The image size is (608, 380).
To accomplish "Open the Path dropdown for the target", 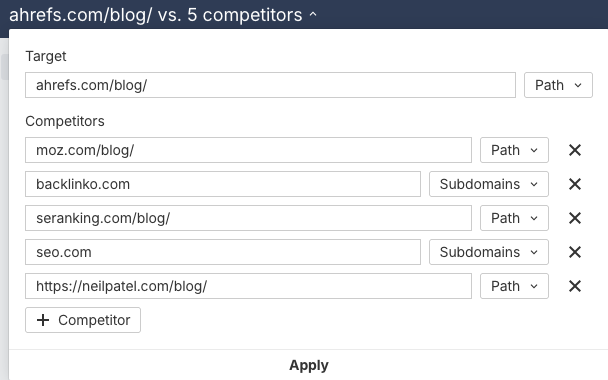I will pos(558,85).
